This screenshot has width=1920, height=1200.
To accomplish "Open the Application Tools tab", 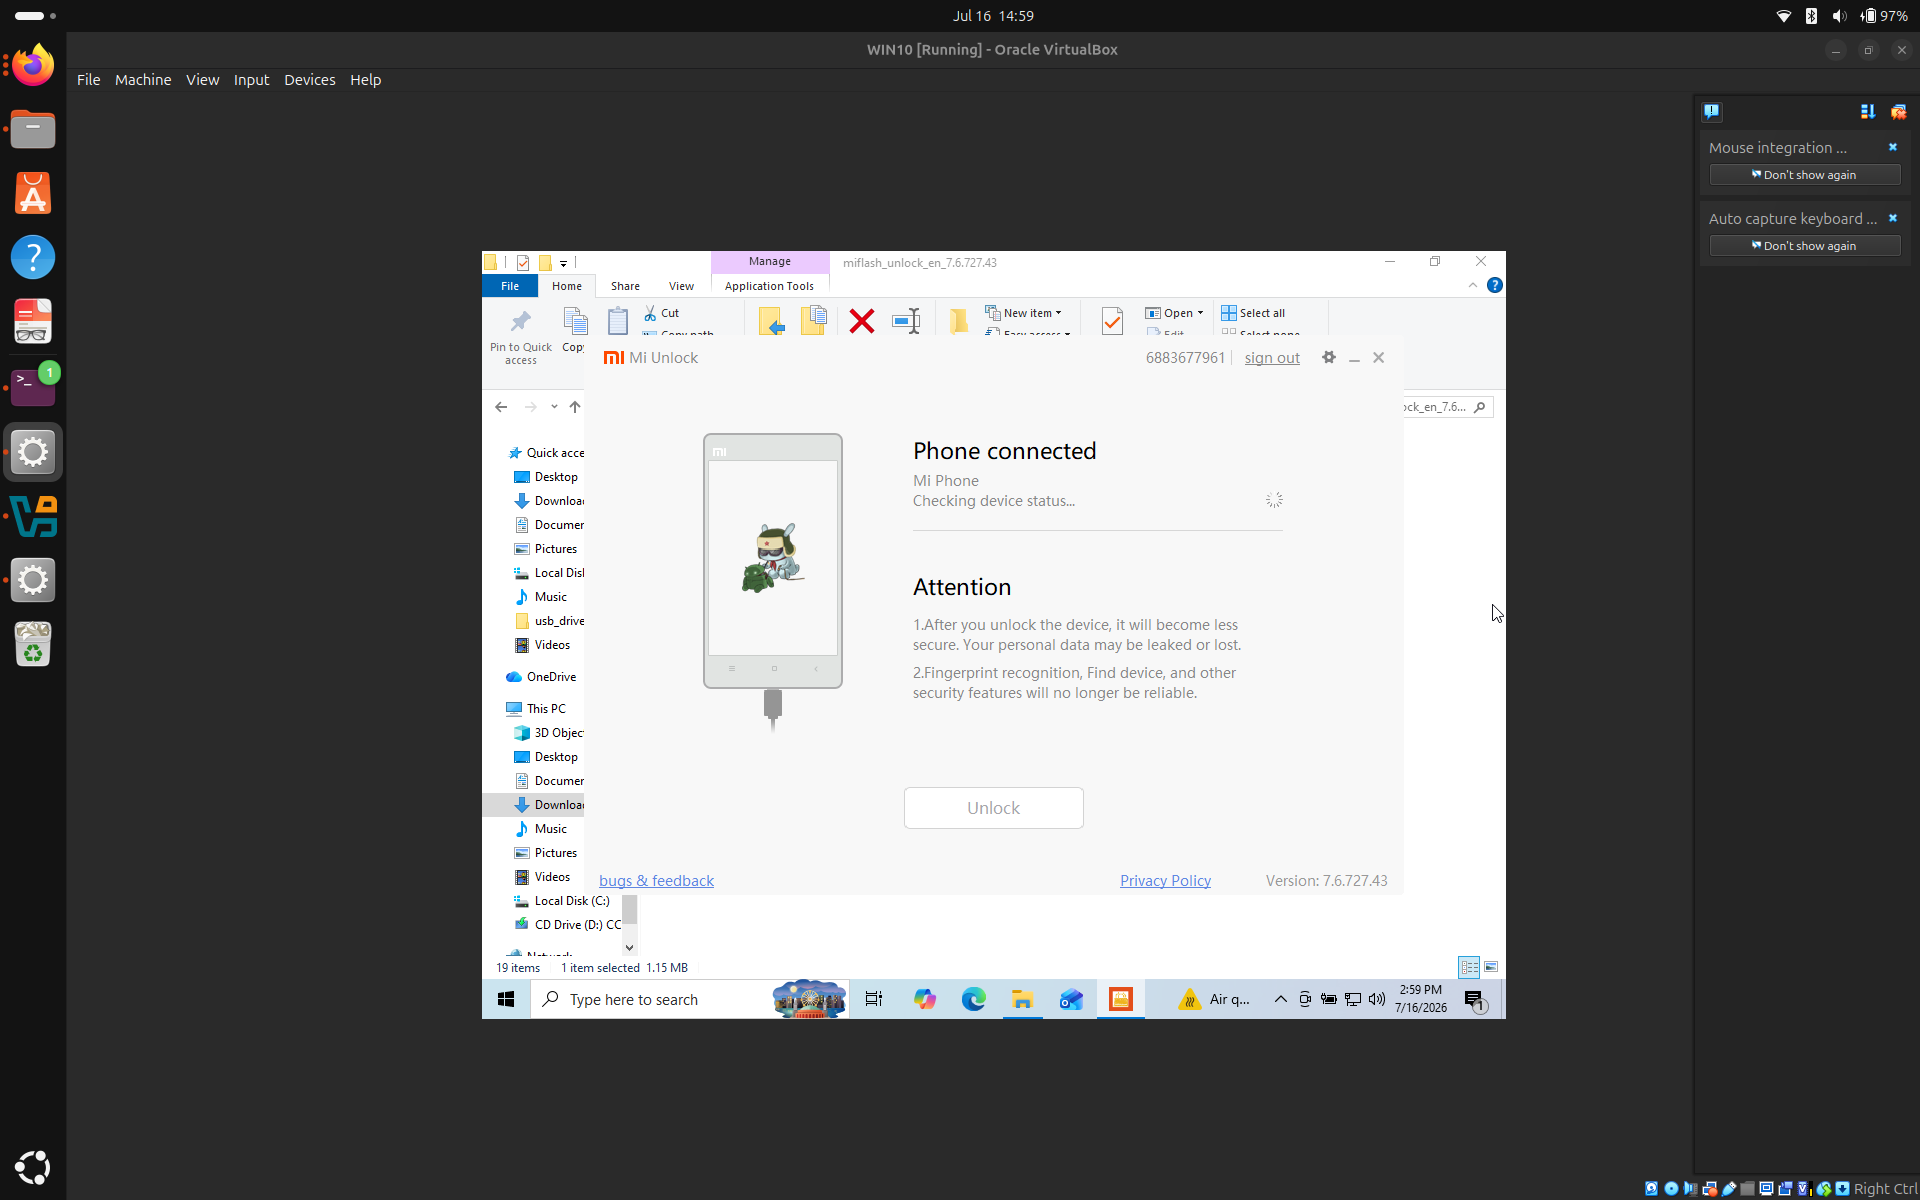I will coord(769,286).
